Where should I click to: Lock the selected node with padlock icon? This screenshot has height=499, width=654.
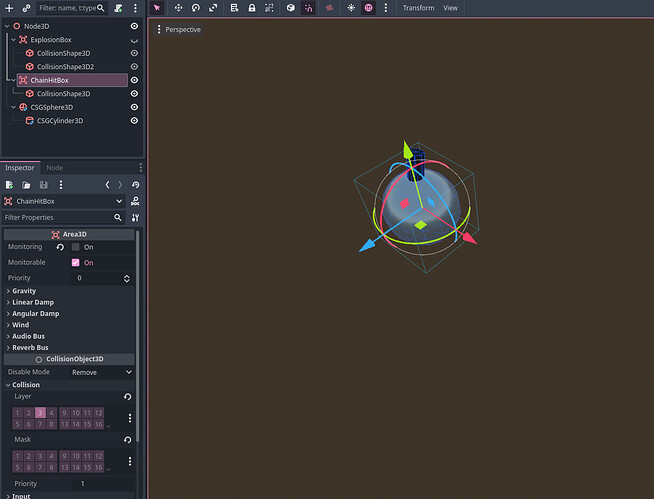coord(252,8)
